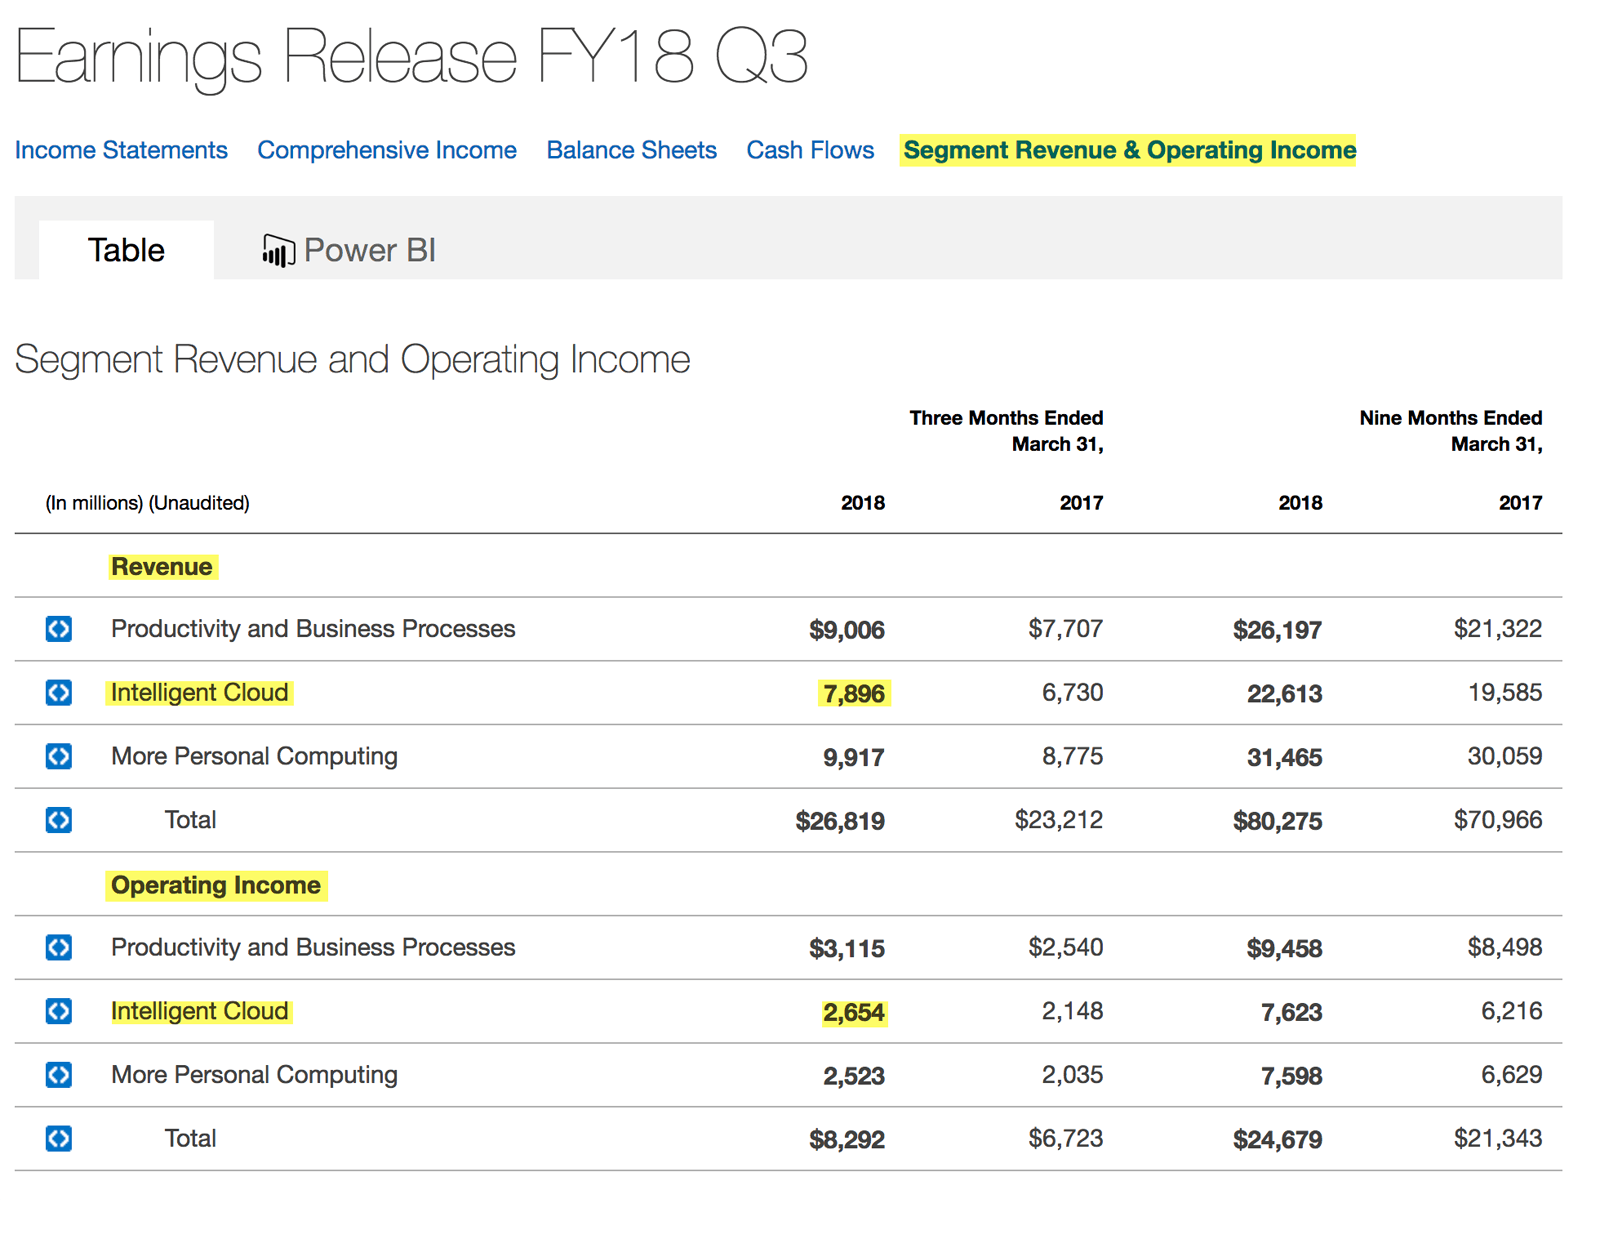Screen dimensions: 1600x1242
Task: Click the Segment Revenue and Operating Income heading
Action: pyautogui.click(x=352, y=359)
